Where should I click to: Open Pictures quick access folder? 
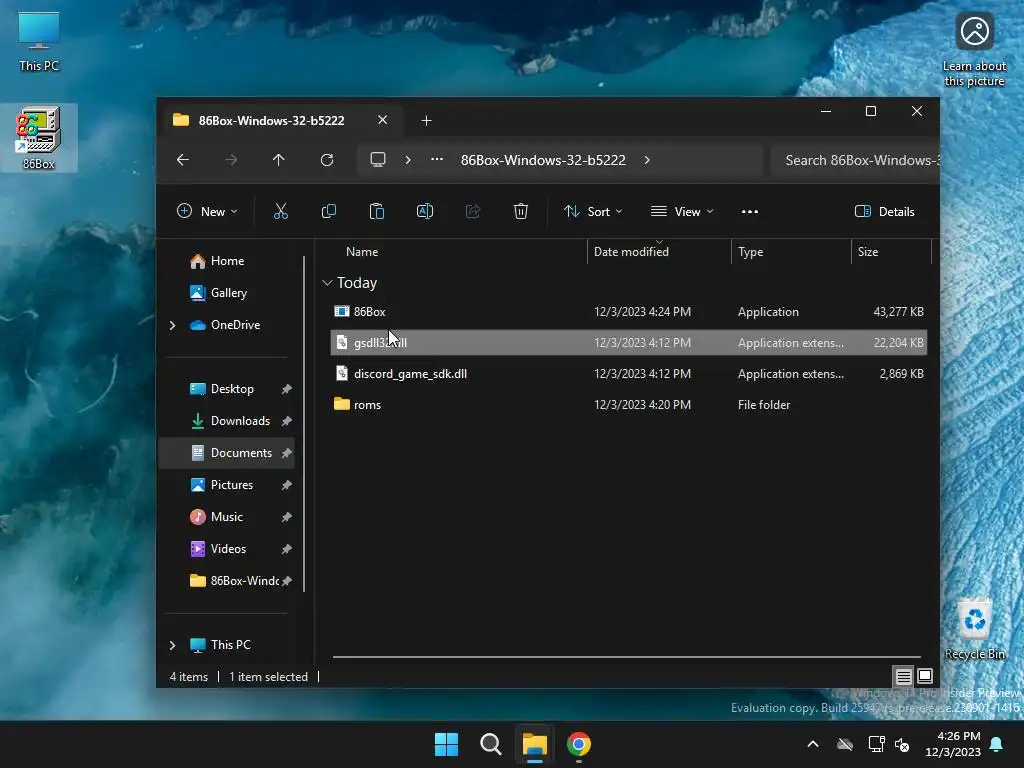pyautogui.click(x=226, y=485)
